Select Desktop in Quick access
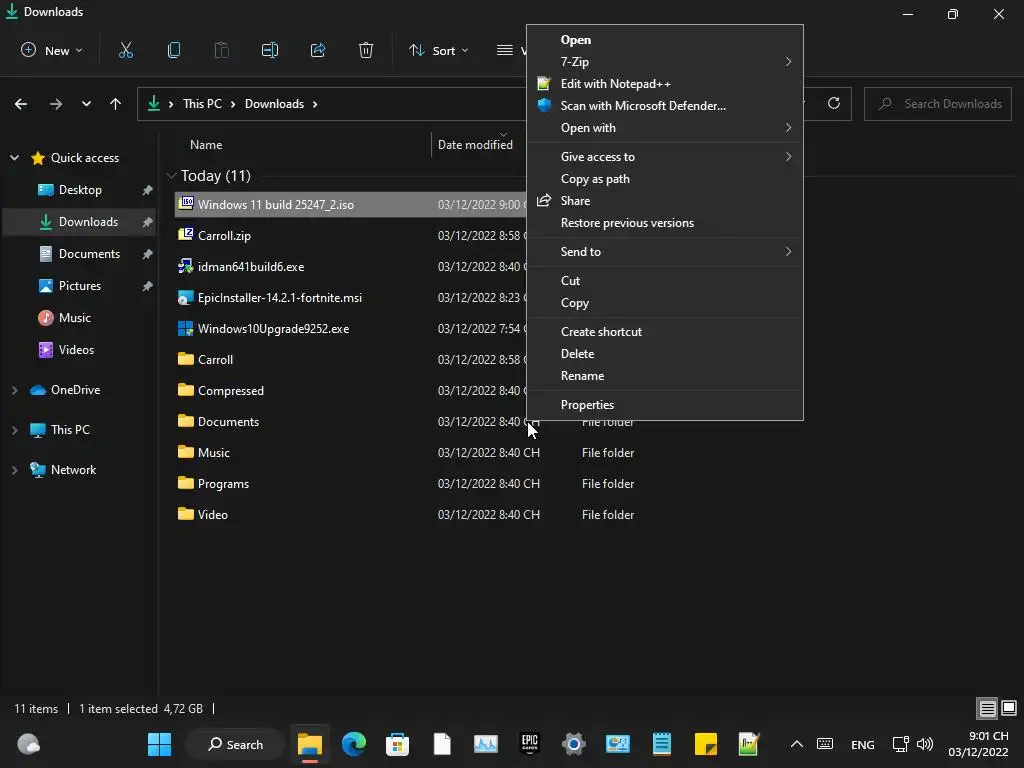 point(80,190)
